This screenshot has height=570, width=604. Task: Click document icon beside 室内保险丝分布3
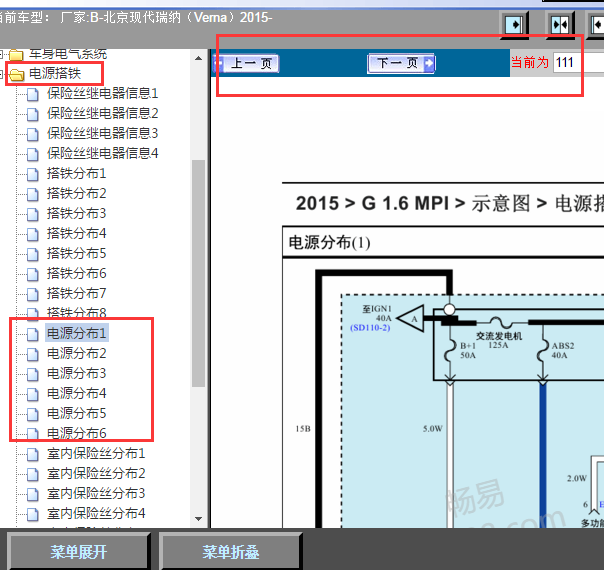(x=33, y=495)
